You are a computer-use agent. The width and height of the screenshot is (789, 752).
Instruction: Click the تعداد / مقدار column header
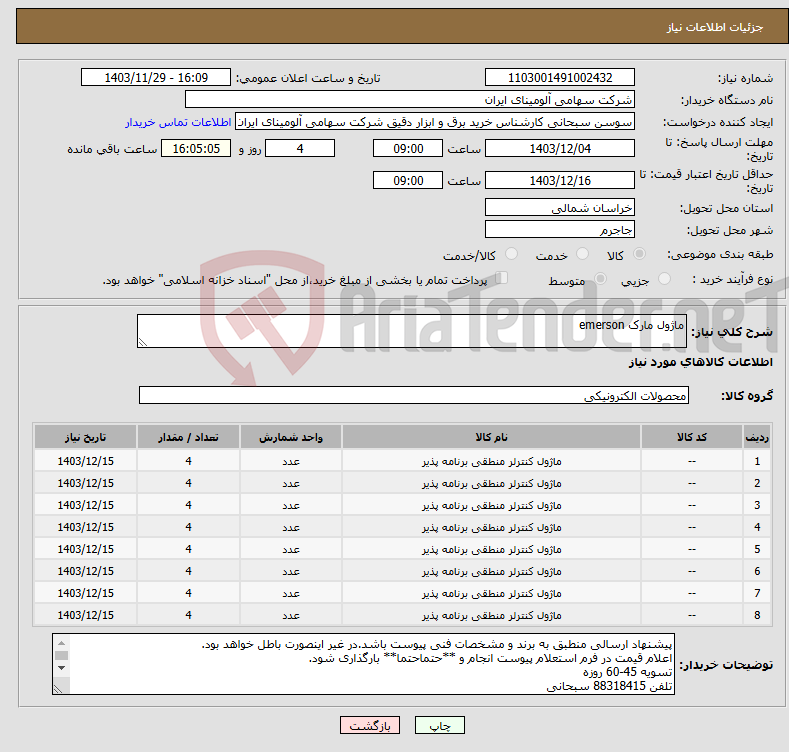188,437
